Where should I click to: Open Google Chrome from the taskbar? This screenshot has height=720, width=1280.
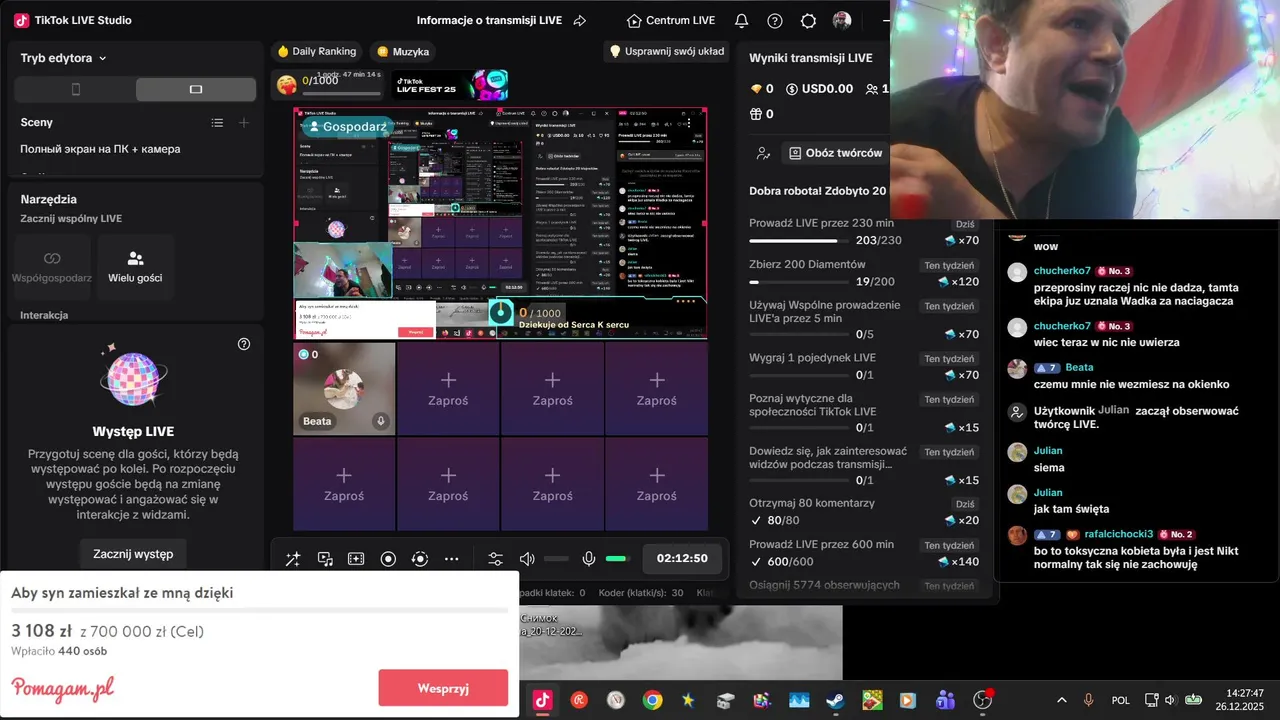(x=652, y=700)
